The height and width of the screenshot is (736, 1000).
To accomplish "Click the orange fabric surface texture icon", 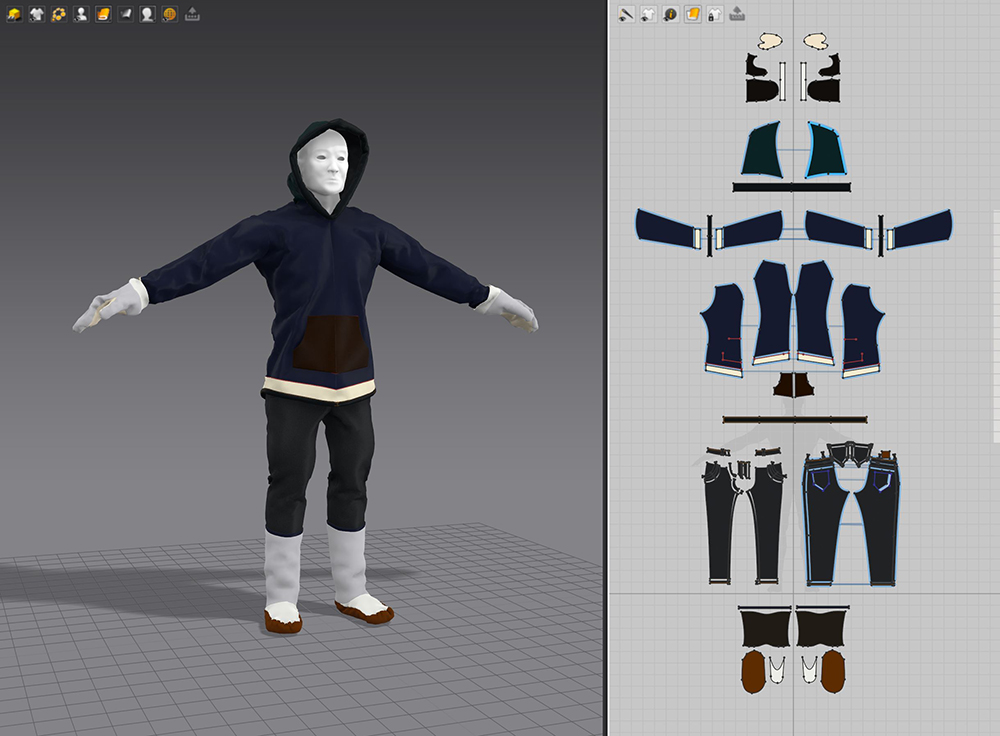I will click(102, 14).
